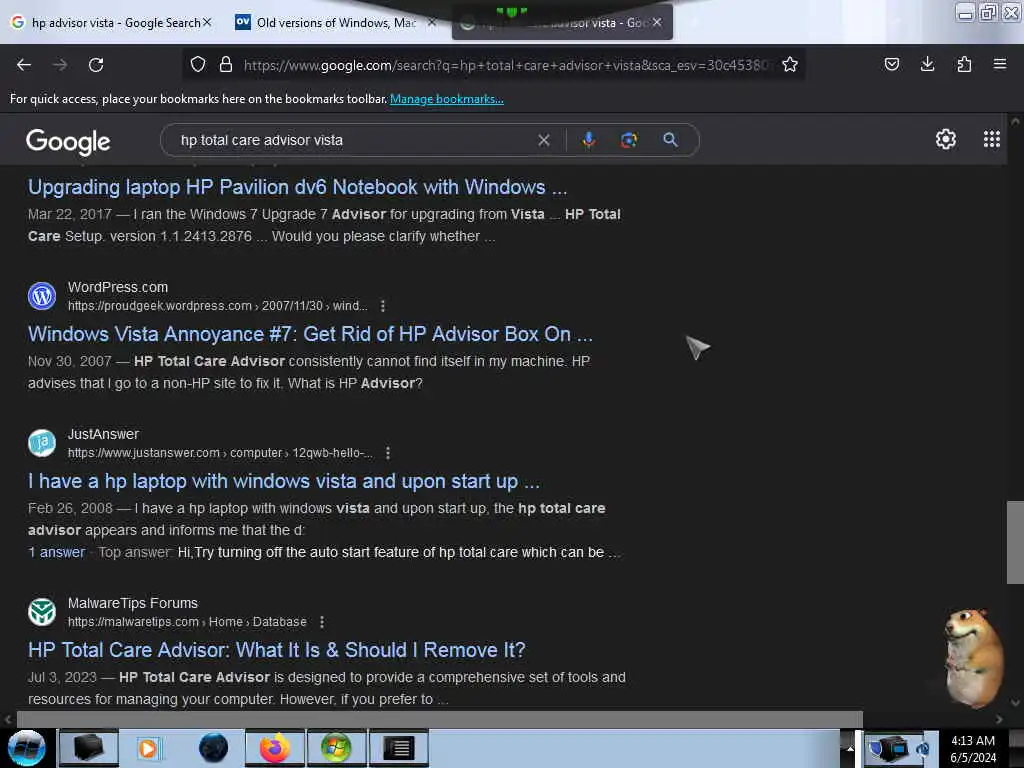
Task: Reload the page with the refresh icon
Action: coord(96,65)
